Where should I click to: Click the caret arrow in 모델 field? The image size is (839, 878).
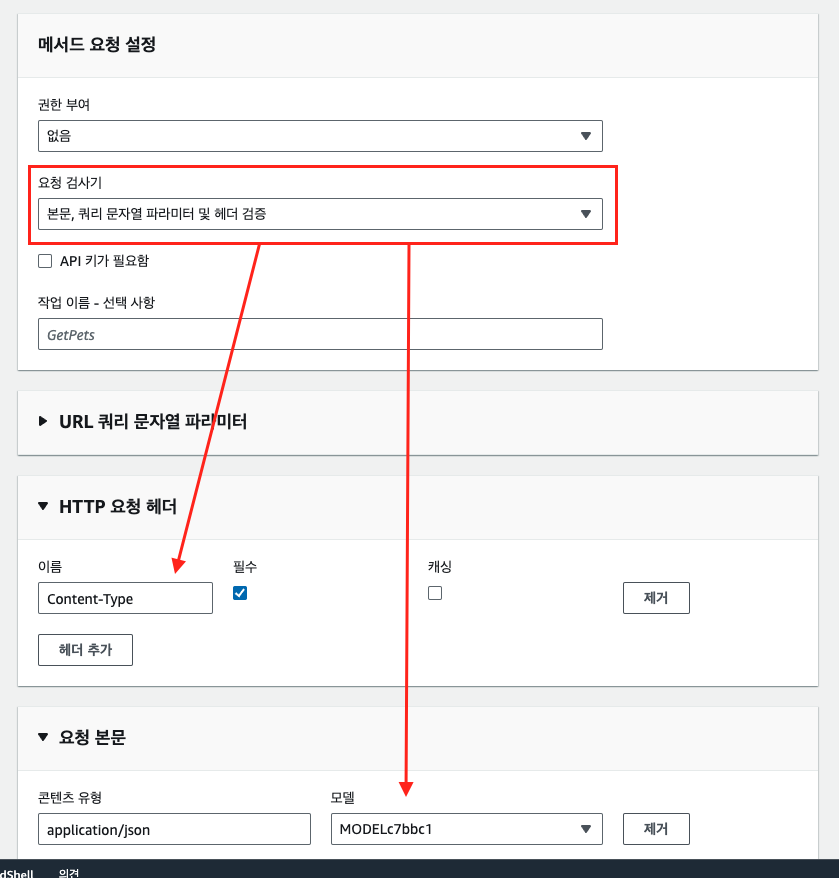[x=586, y=829]
